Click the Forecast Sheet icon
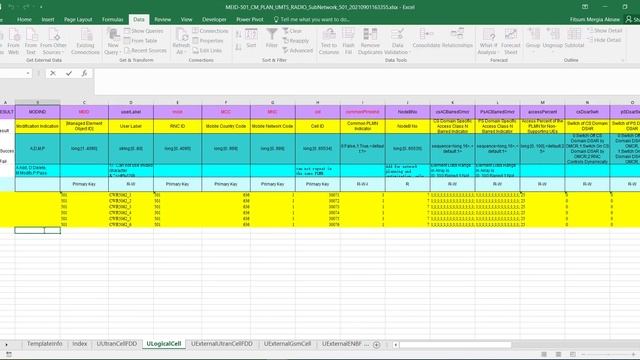This screenshot has height=360, width=640. tap(511, 41)
